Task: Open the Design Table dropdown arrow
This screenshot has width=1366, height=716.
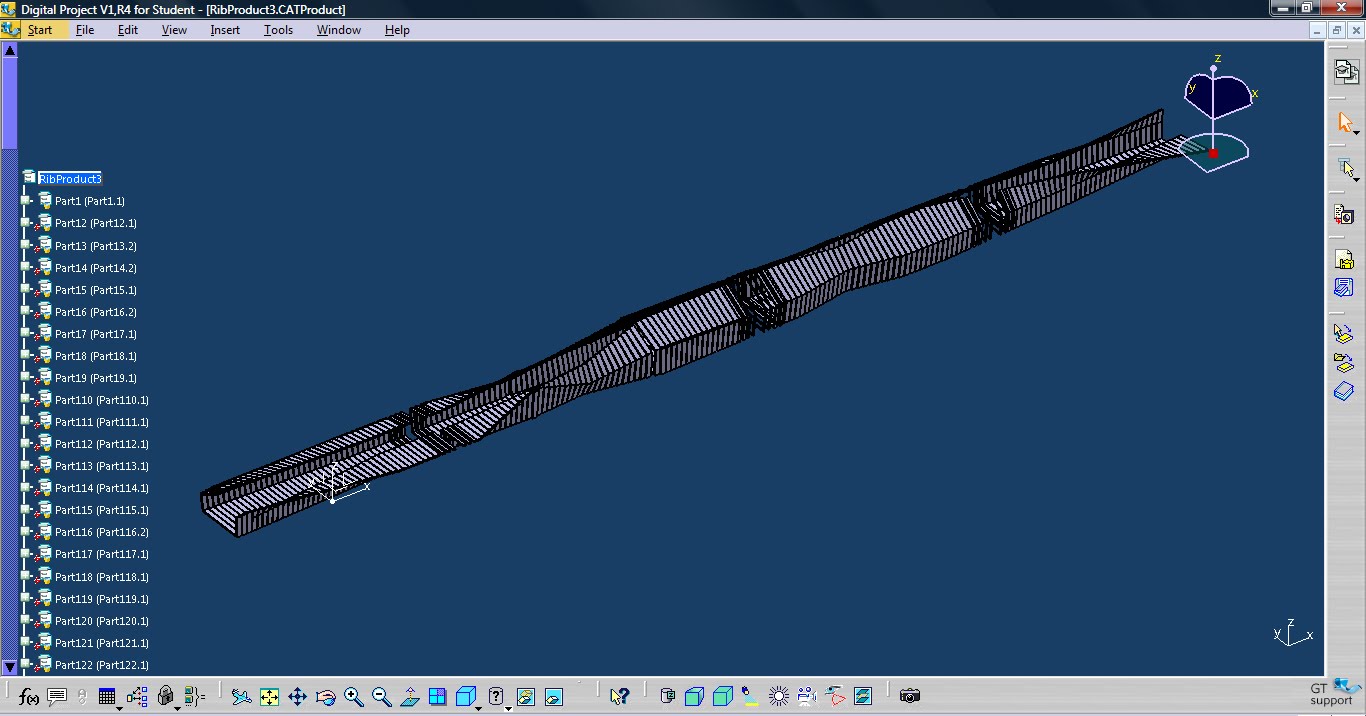Action: coord(119,708)
